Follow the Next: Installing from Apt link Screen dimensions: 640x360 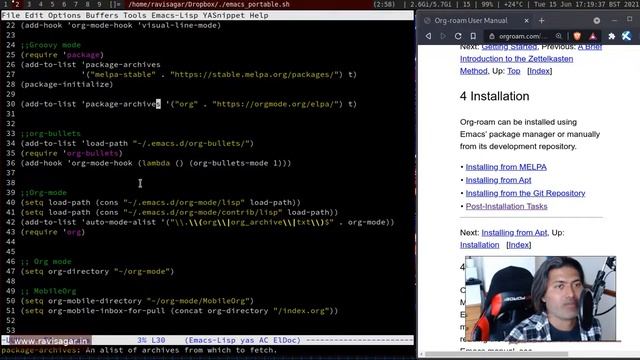coord(514,233)
